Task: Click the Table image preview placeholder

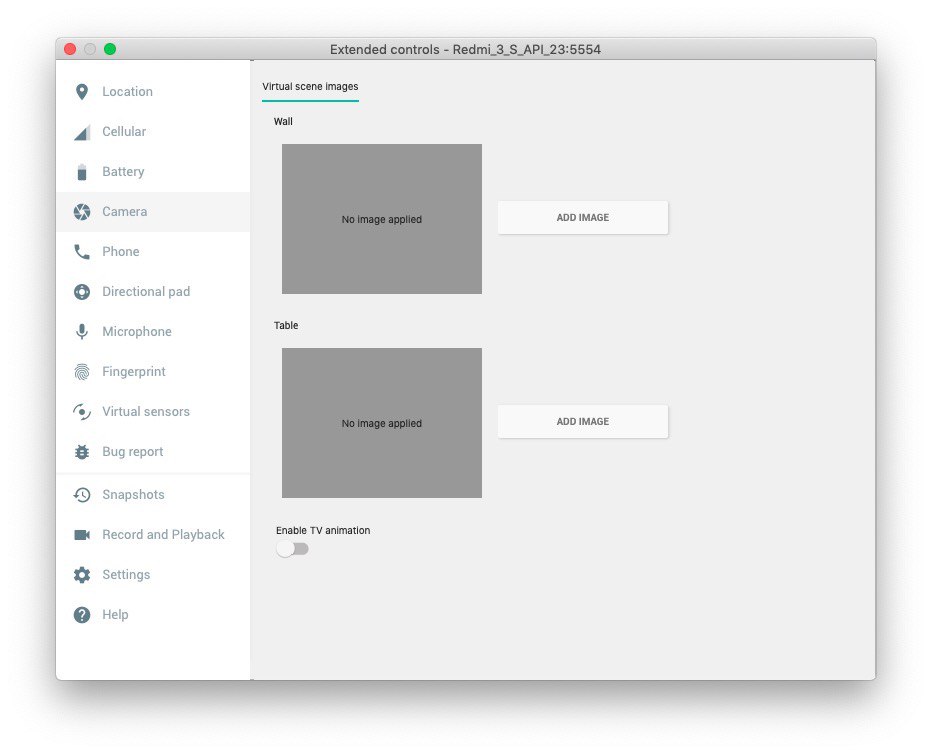Action: pos(382,423)
